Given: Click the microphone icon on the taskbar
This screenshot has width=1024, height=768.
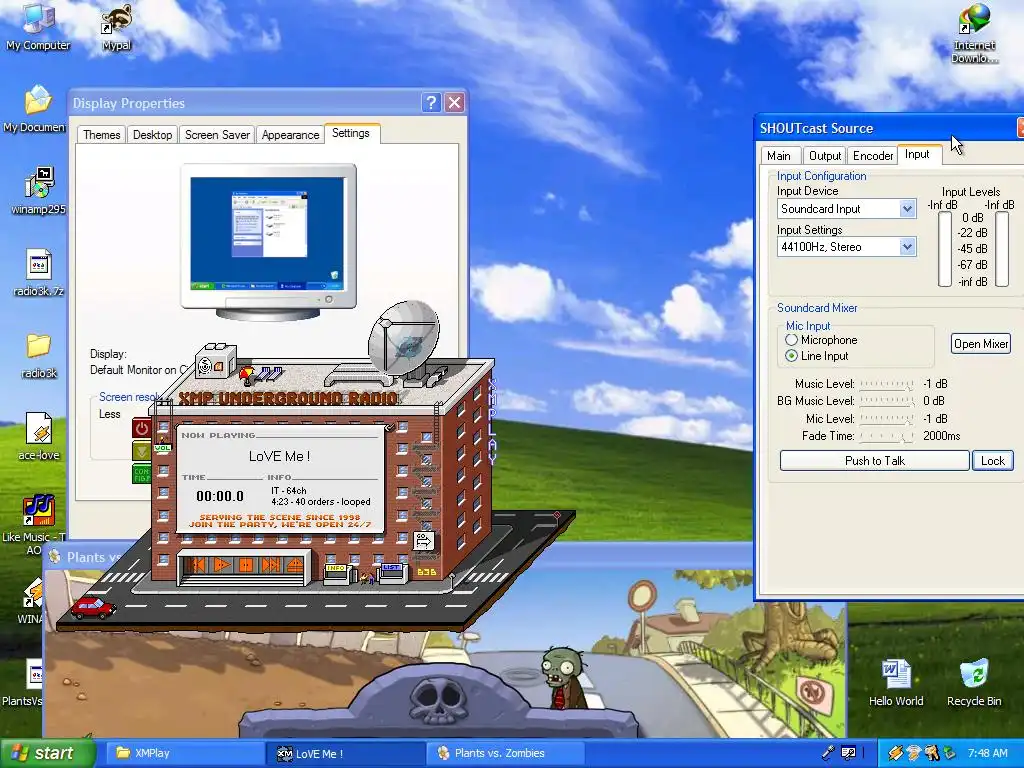Looking at the screenshot, I should (828, 753).
